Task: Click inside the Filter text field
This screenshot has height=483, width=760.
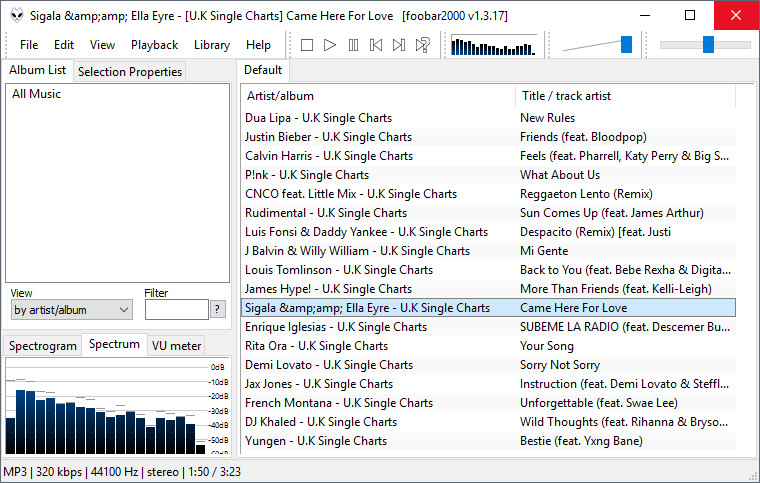Action: click(176, 310)
